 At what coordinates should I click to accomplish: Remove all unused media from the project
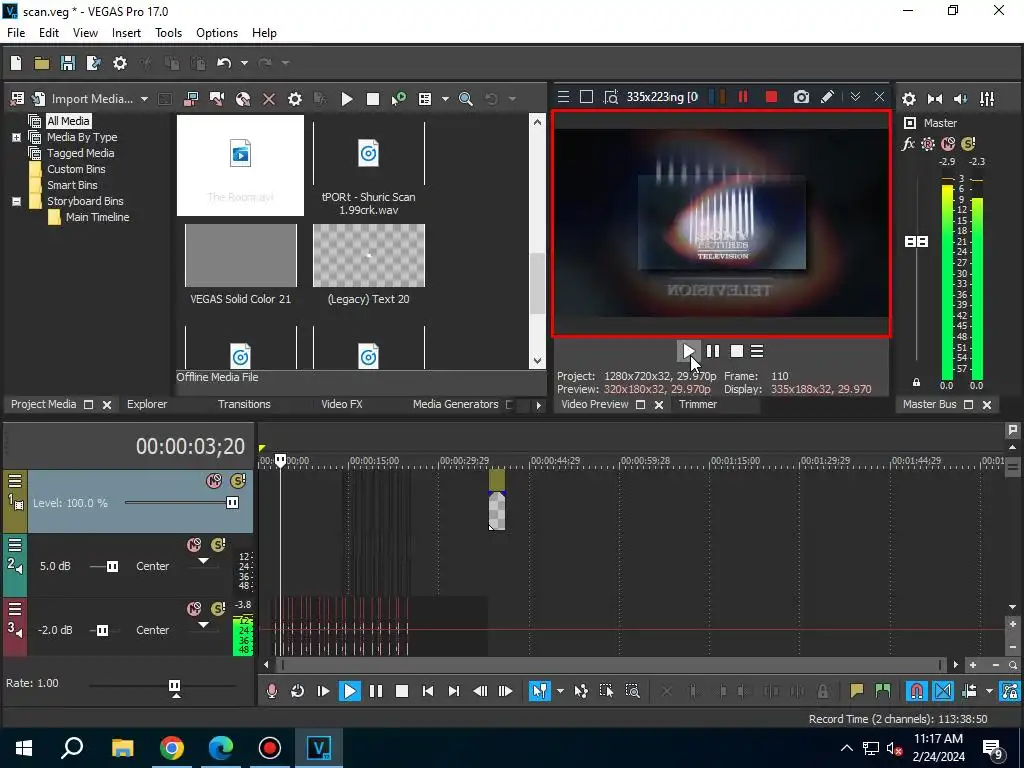[x=18, y=99]
